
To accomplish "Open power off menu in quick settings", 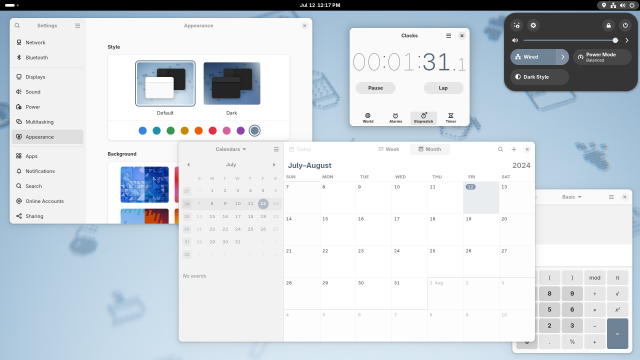I will pyautogui.click(x=625, y=25).
